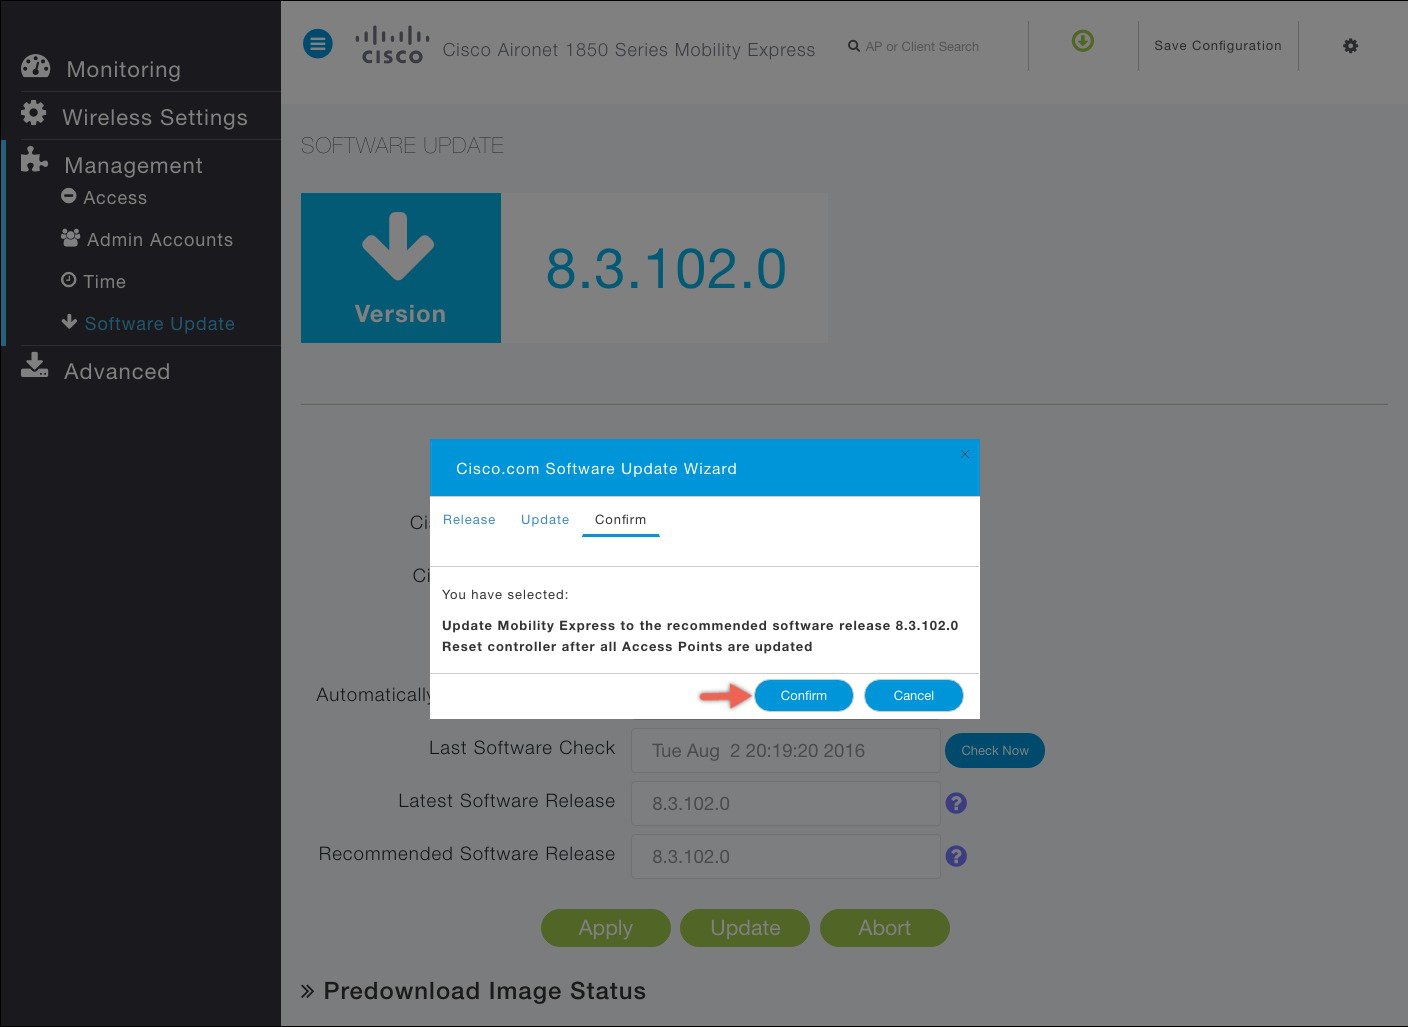Click help icon beside Recommended Software Release

click(x=956, y=856)
